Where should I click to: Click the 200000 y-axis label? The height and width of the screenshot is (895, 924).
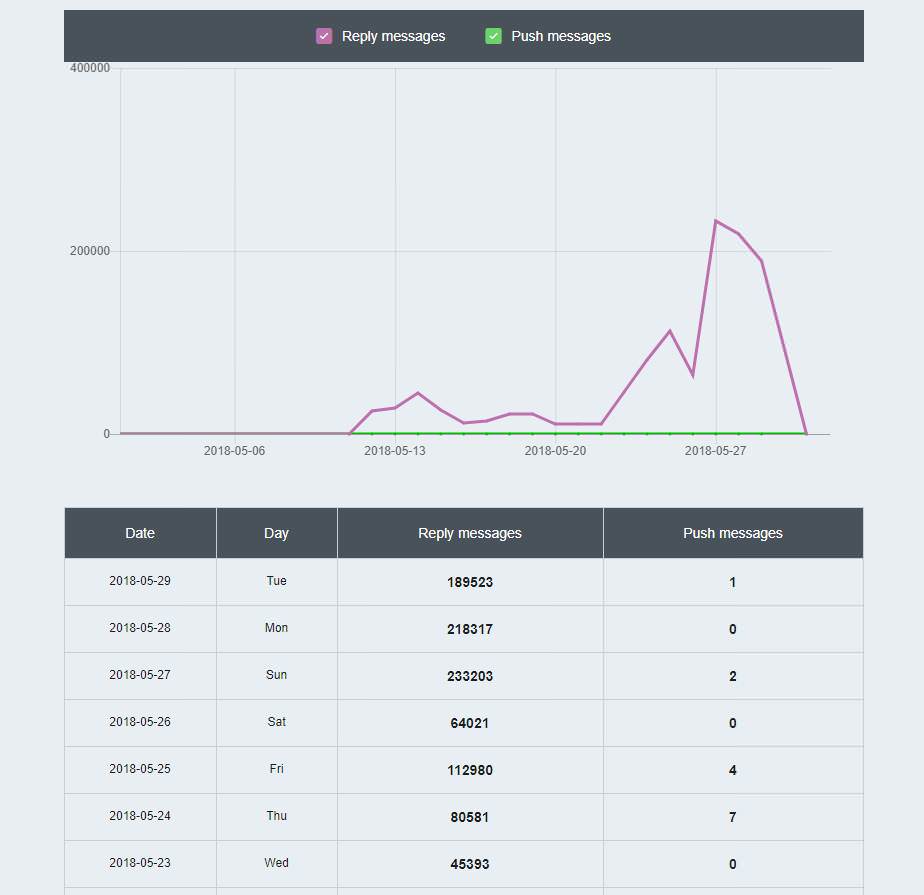tap(90, 251)
